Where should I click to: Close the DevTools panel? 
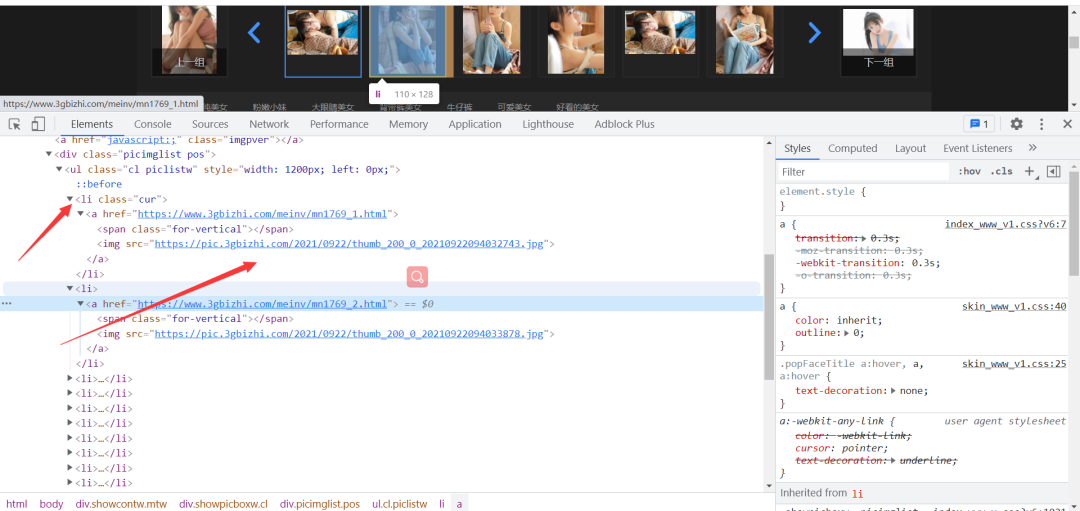coord(1067,124)
